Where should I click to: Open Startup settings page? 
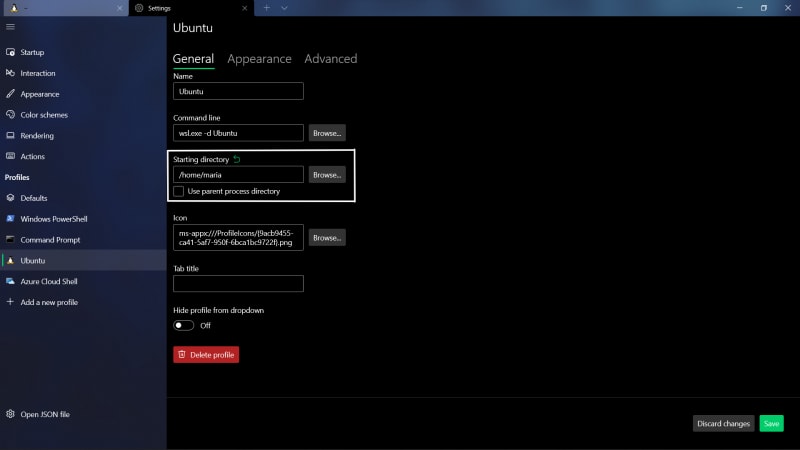(83, 52)
